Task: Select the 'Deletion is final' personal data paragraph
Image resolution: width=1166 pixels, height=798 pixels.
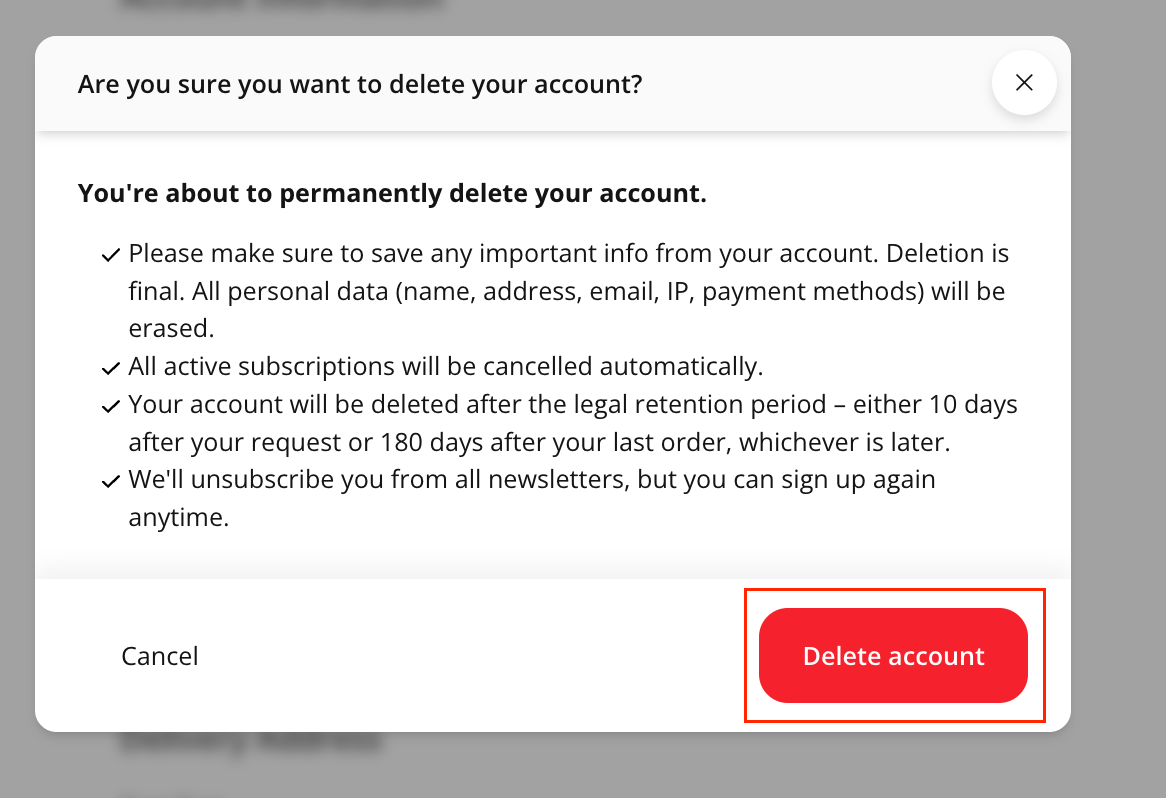Action: [568, 292]
